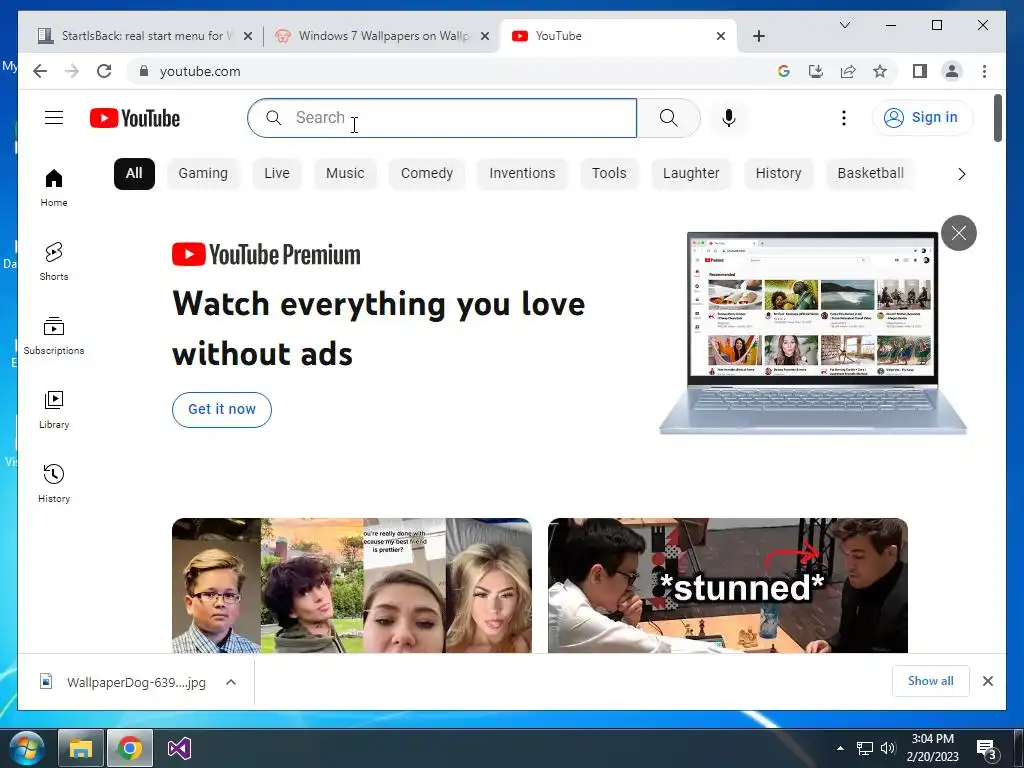Click the YouTube logo
Viewport: 1024px width, 768px height.
pyautogui.click(x=135, y=118)
